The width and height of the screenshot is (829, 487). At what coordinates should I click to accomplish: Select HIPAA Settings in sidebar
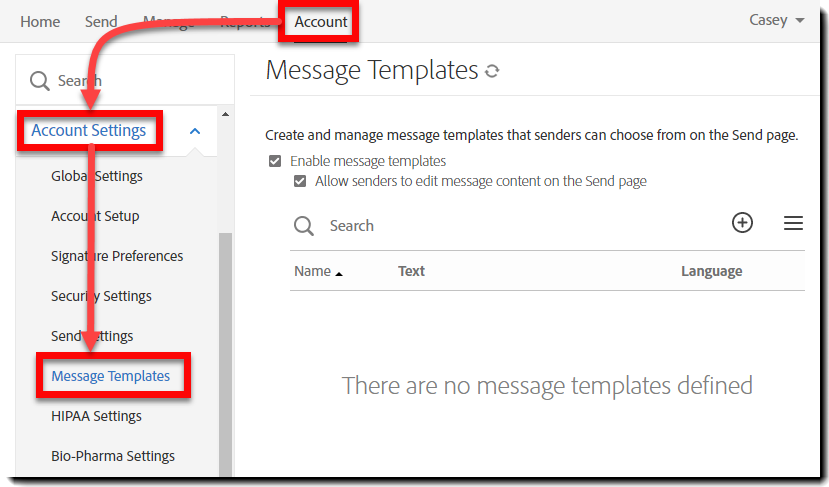pyautogui.click(x=96, y=416)
